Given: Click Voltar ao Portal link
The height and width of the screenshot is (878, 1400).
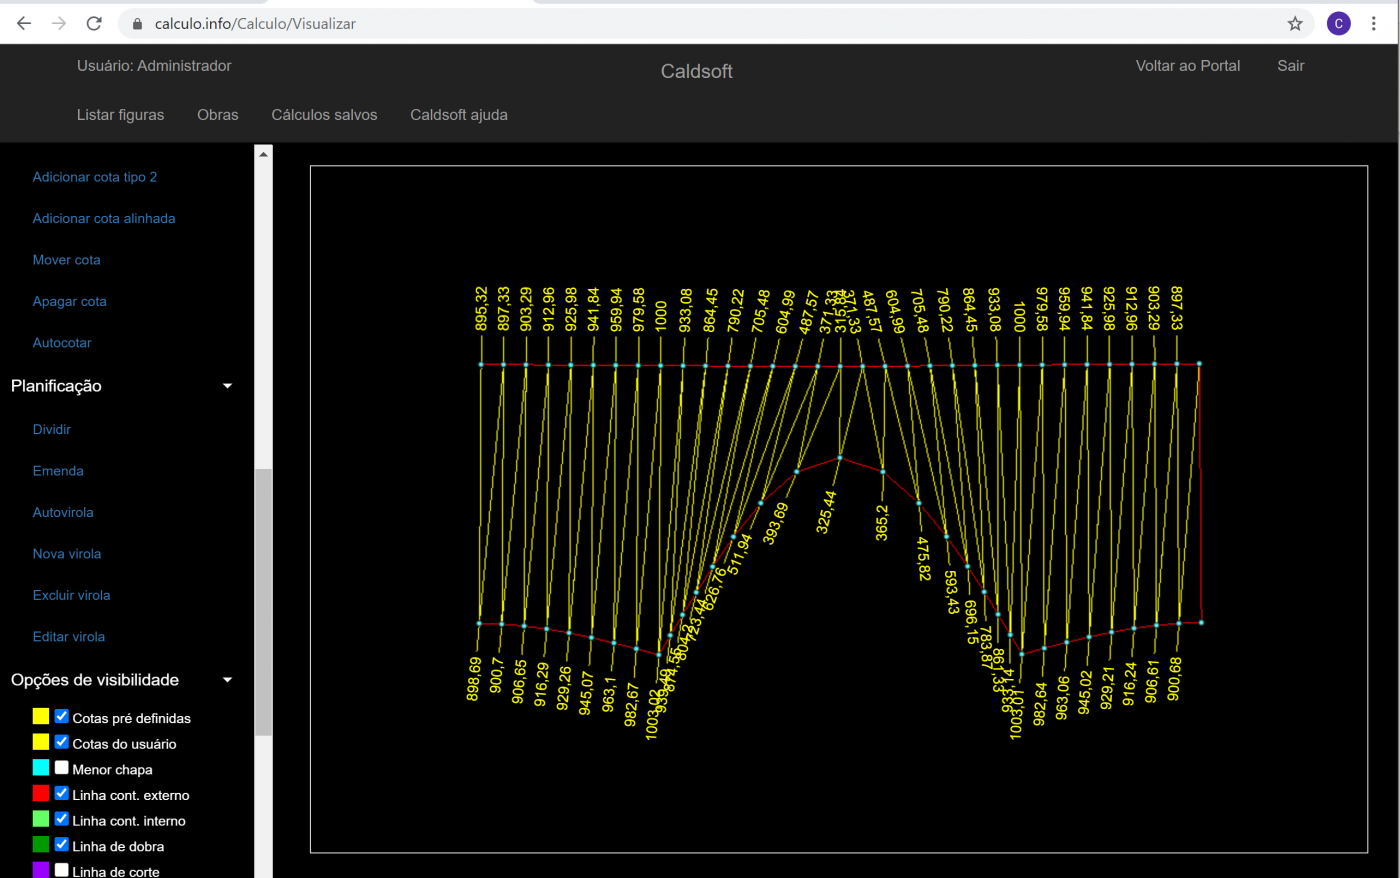Looking at the screenshot, I should 1187,66.
